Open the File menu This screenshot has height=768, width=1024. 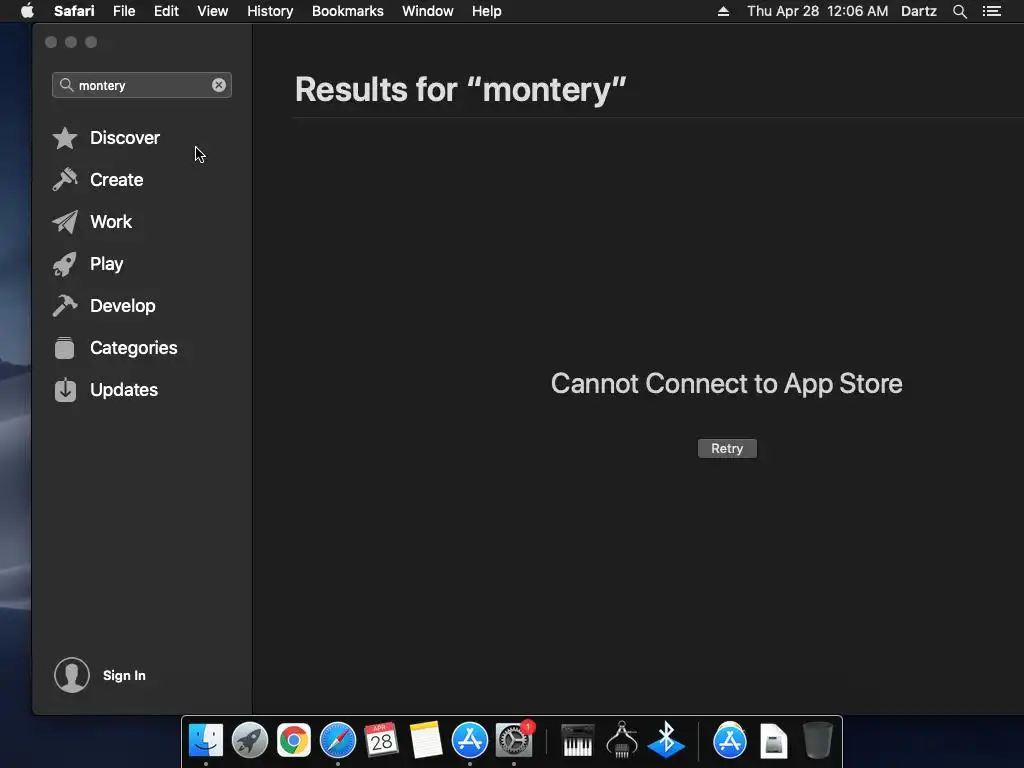(123, 11)
